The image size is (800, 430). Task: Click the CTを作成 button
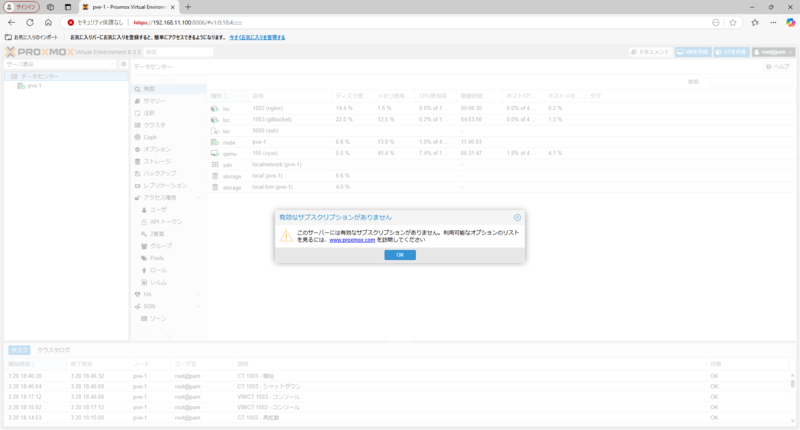pyautogui.click(x=731, y=52)
